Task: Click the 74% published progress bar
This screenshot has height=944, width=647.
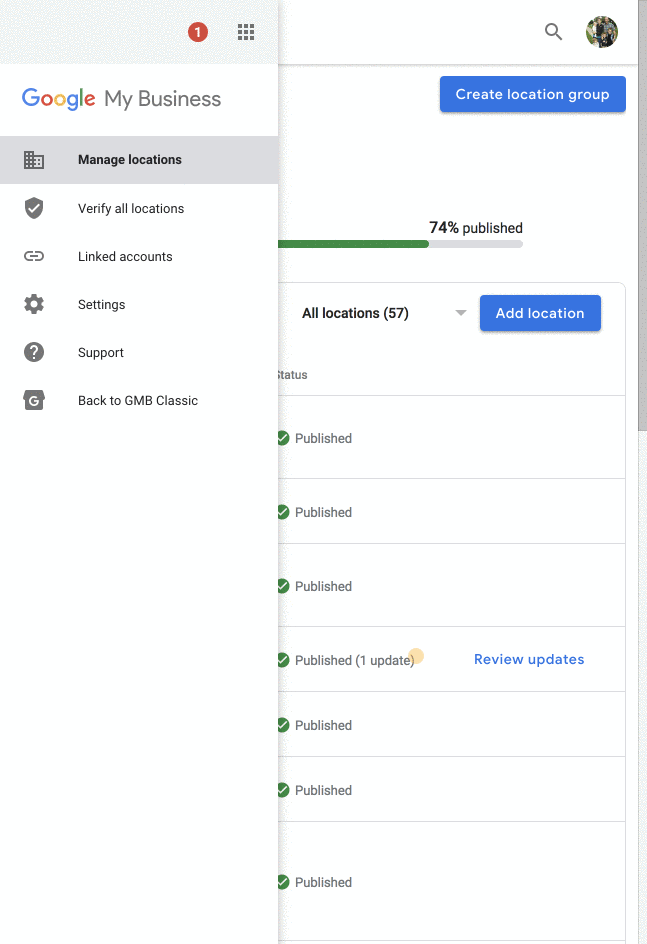Action: tap(400, 244)
